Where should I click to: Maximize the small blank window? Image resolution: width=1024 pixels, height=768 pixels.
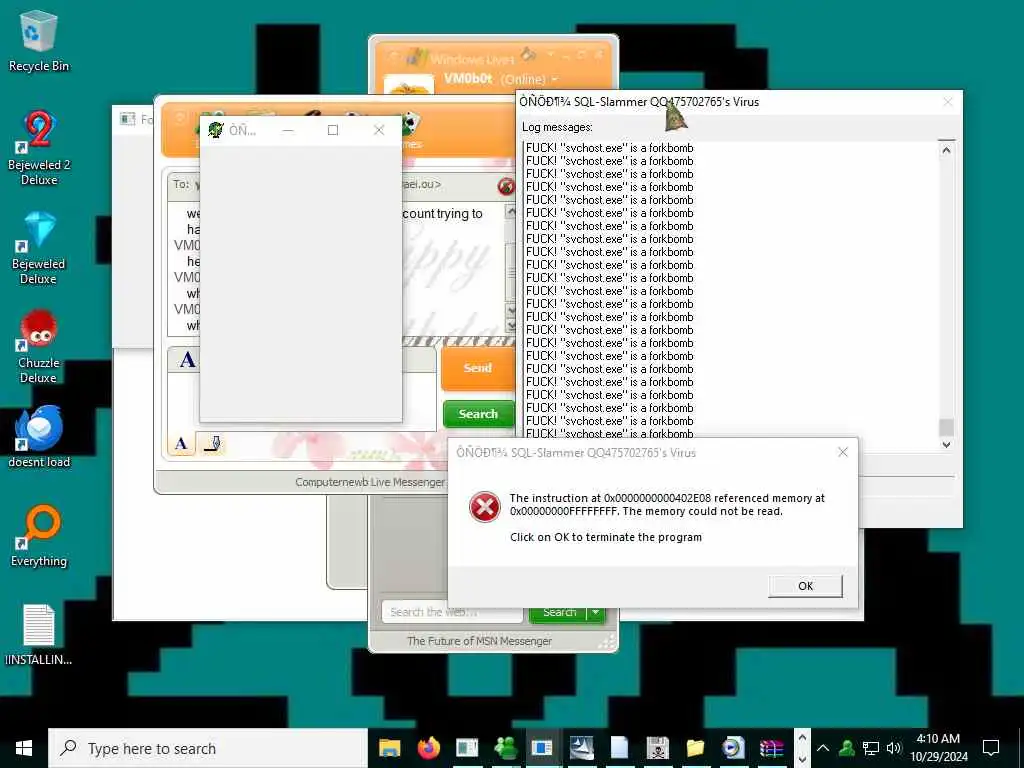point(332,130)
